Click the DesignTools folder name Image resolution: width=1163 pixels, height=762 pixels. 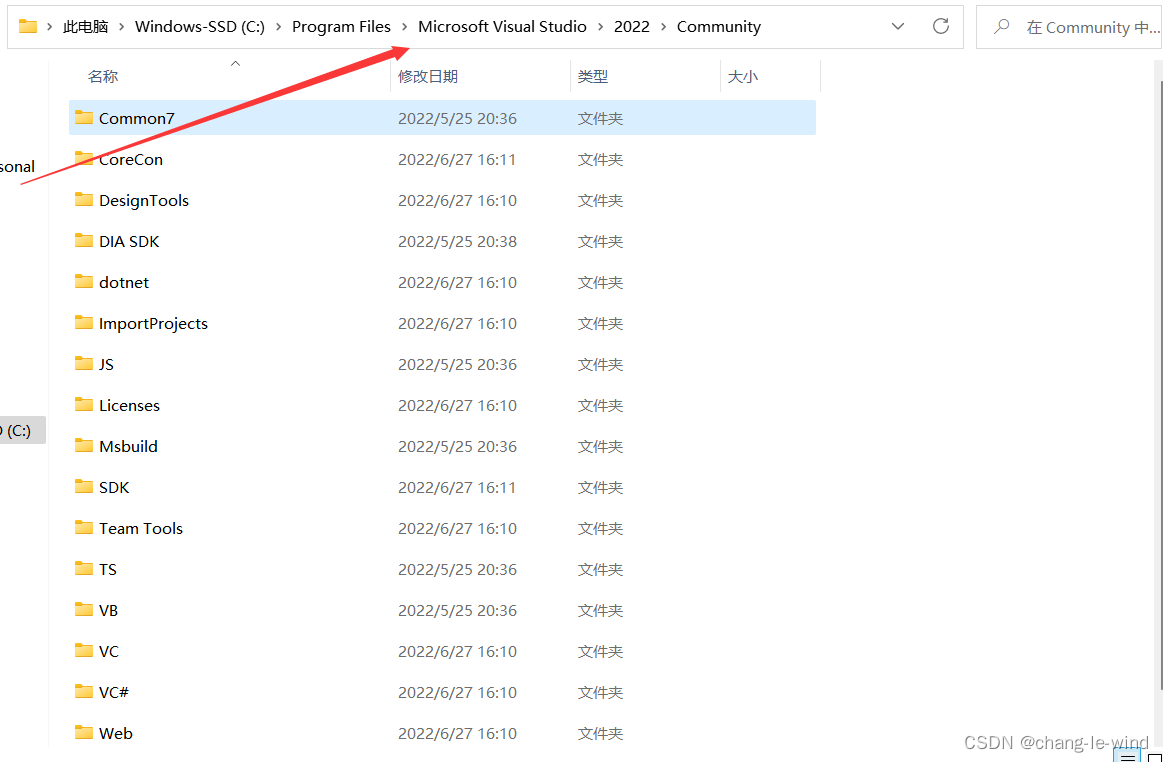pos(144,200)
